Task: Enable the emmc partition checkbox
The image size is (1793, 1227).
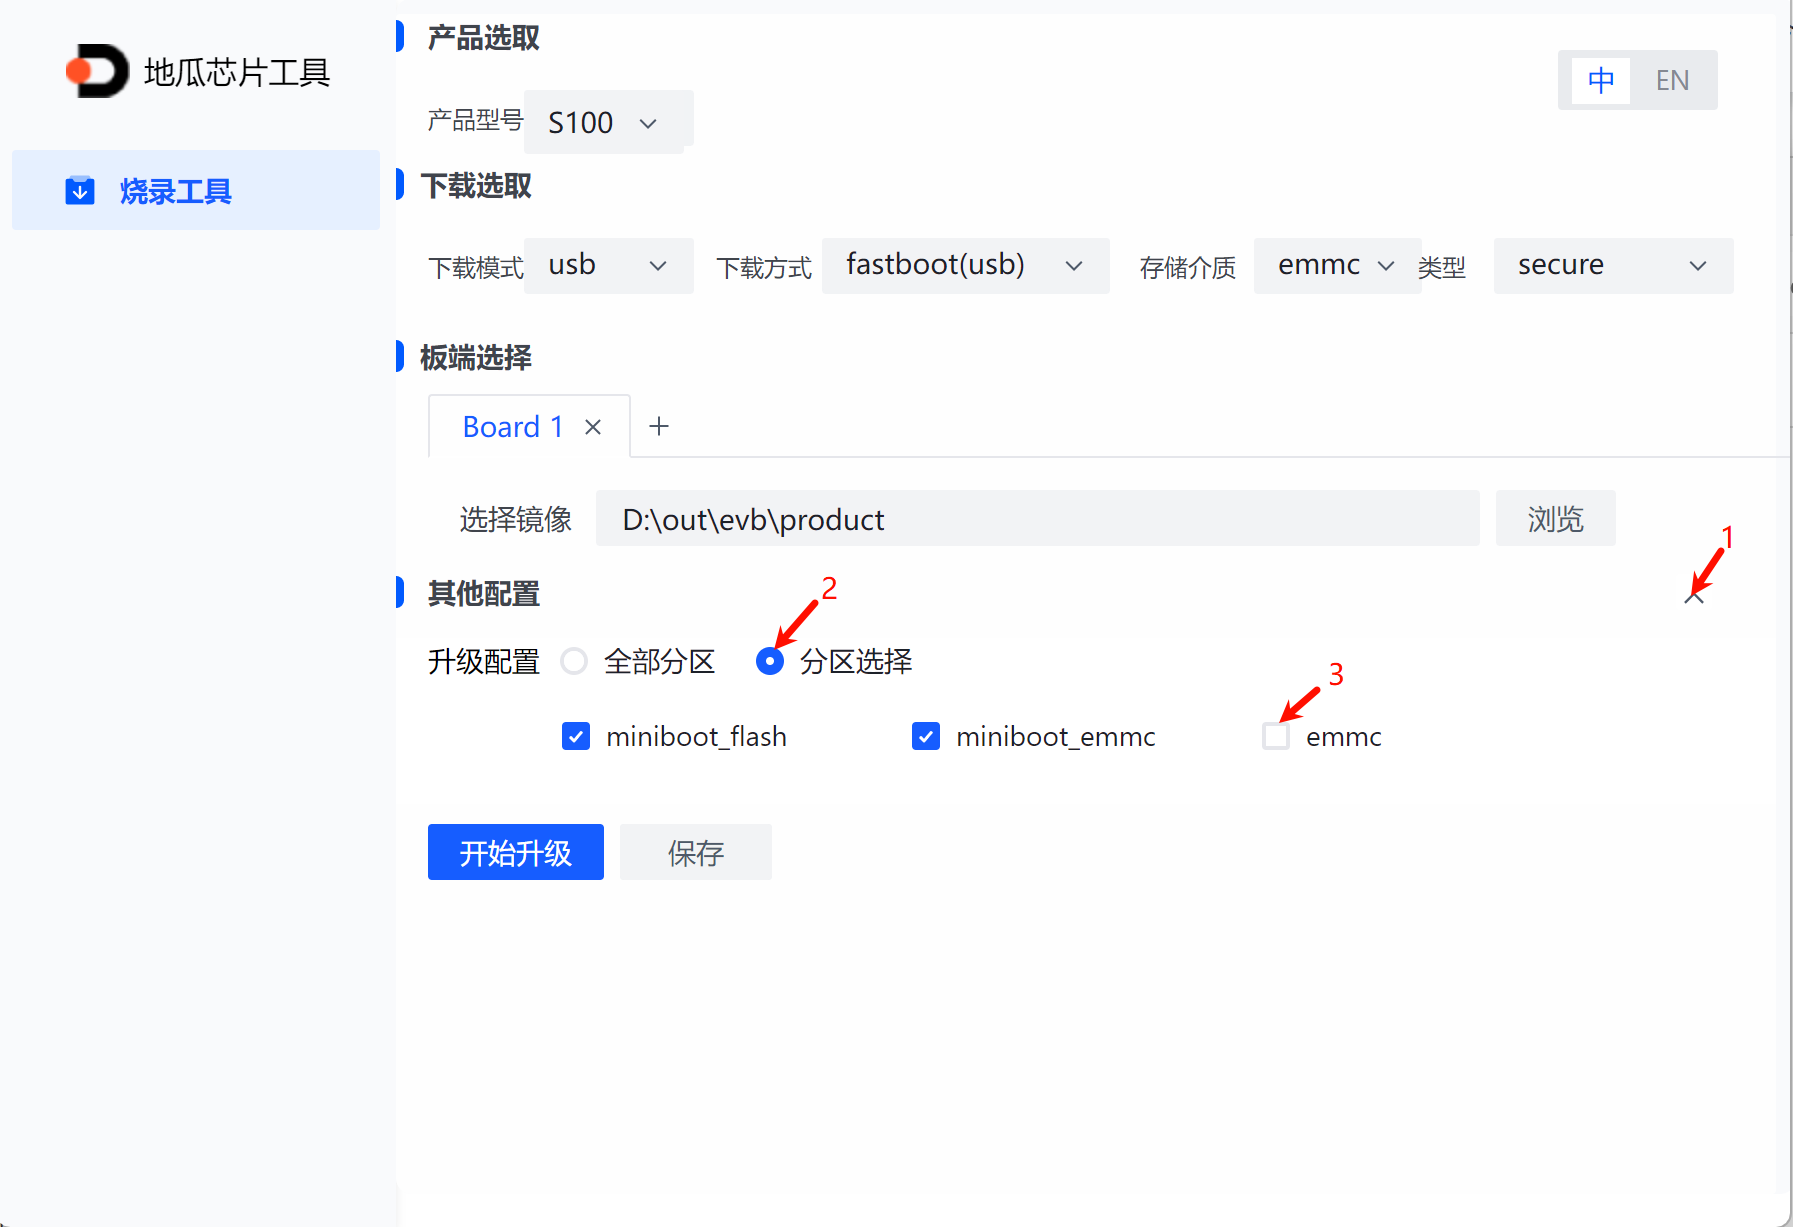Action: click(x=1276, y=737)
